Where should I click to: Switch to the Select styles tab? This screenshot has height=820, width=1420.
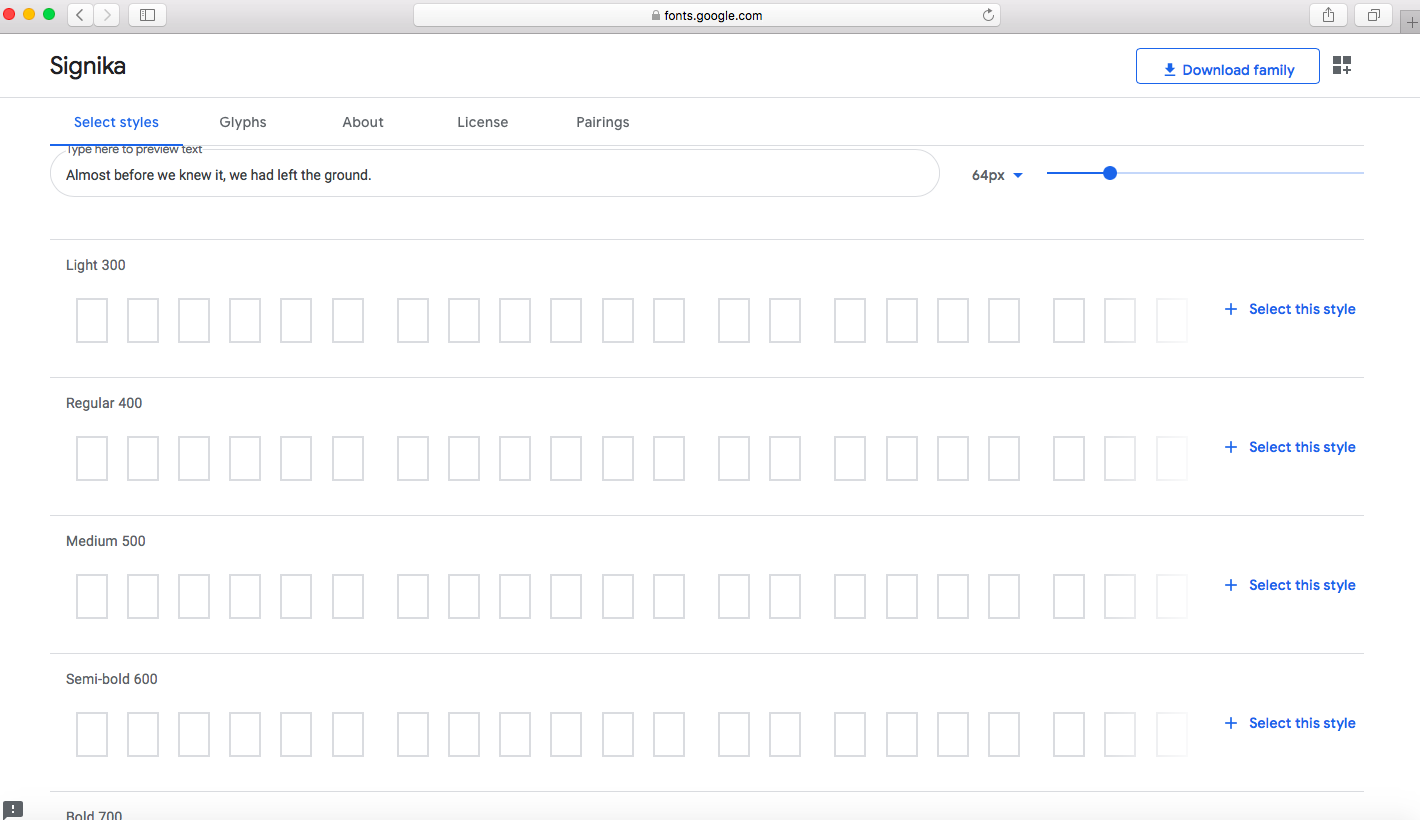(x=116, y=122)
